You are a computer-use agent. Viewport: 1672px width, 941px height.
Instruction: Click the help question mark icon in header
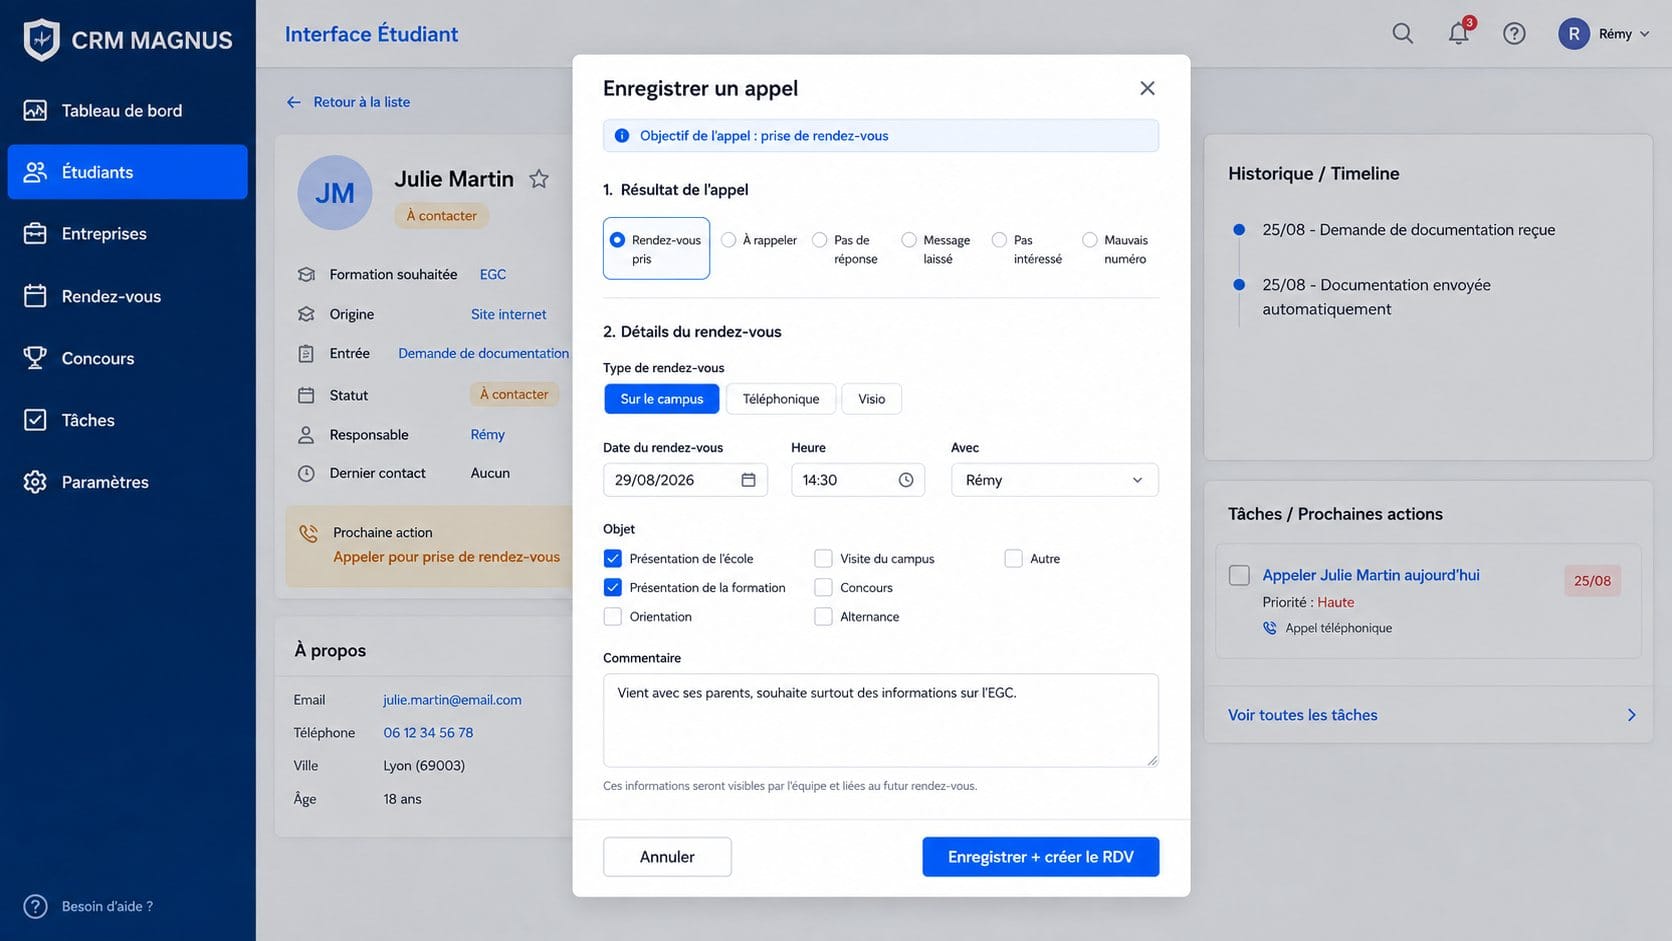click(x=1514, y=34)
